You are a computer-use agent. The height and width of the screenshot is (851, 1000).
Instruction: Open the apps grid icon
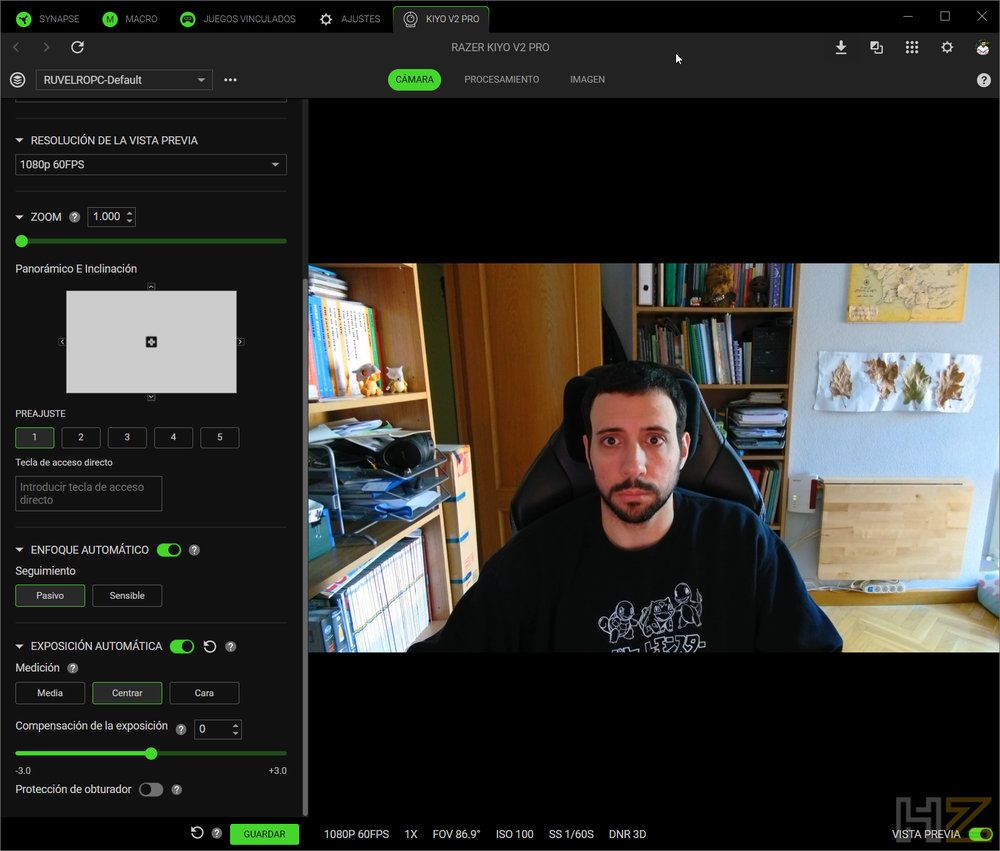point(912,47)
